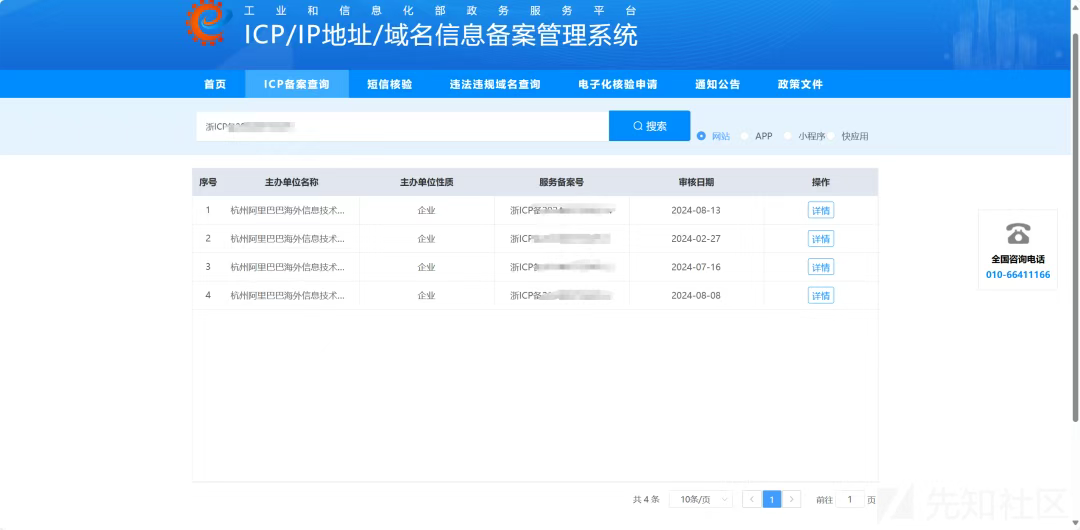
Task: Click the telephone icon in consultation widget
Action: click(1017, 234)
